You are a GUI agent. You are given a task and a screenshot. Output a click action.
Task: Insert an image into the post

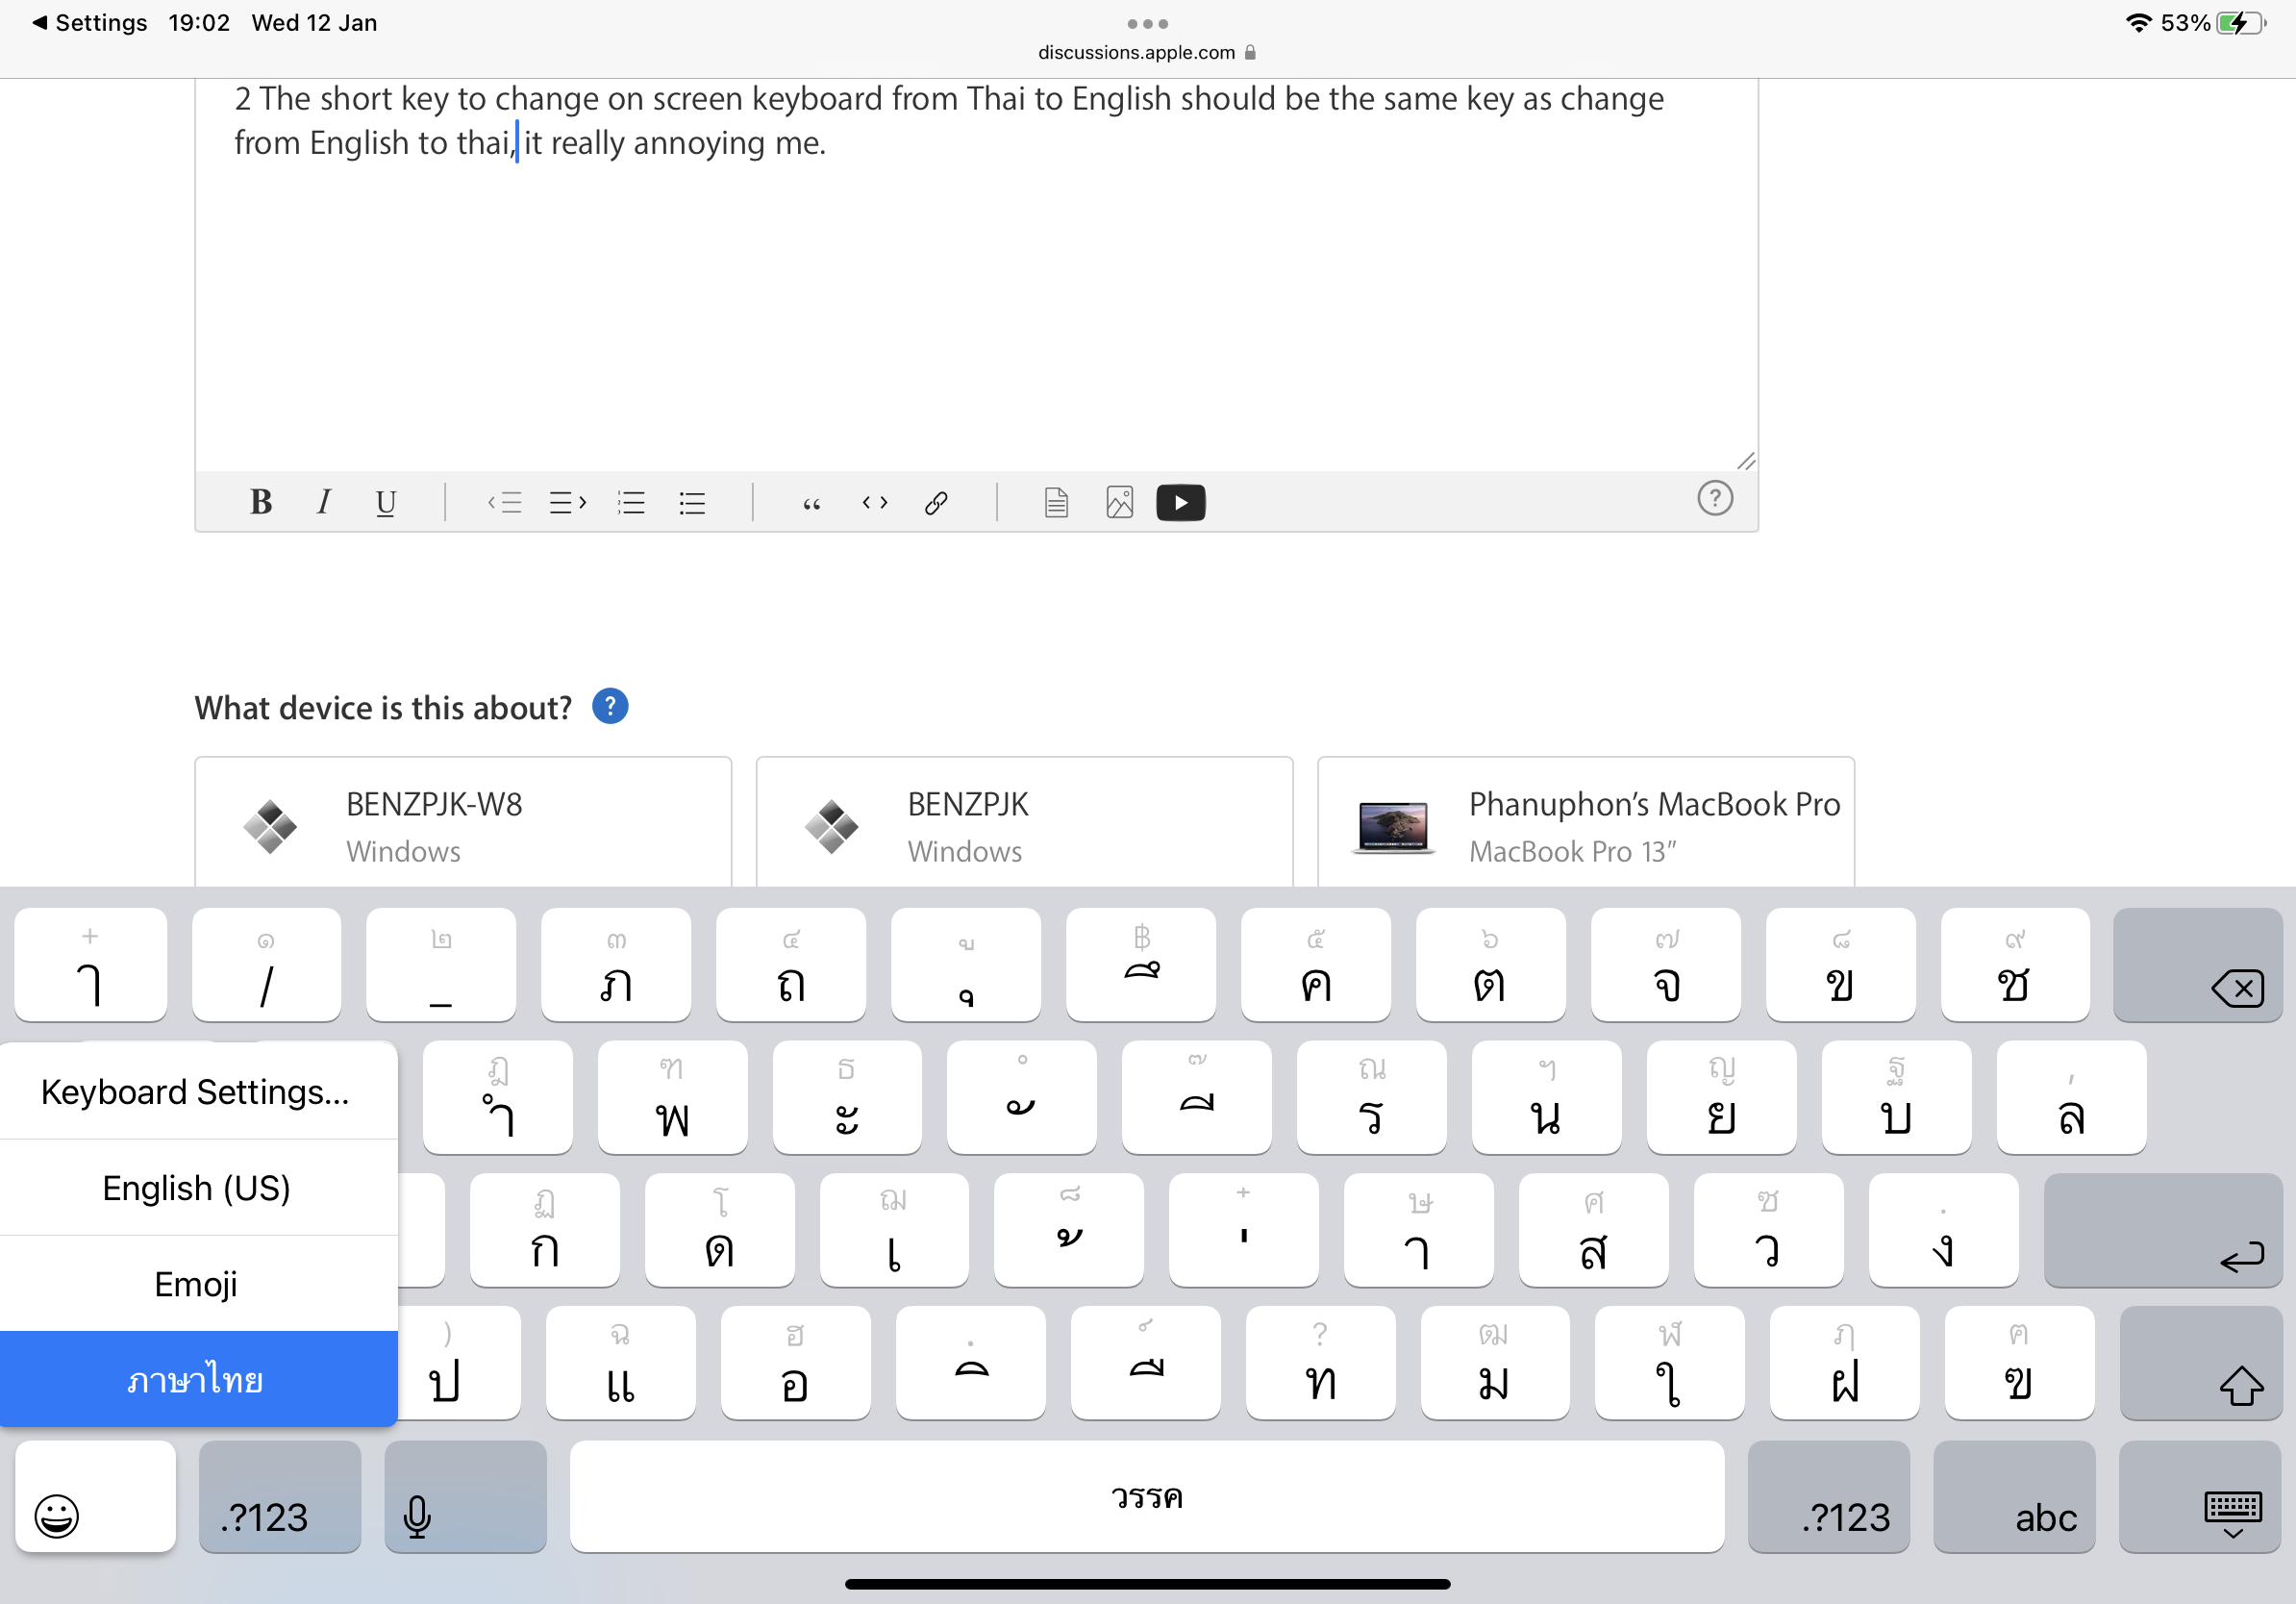coord(1119,502)
